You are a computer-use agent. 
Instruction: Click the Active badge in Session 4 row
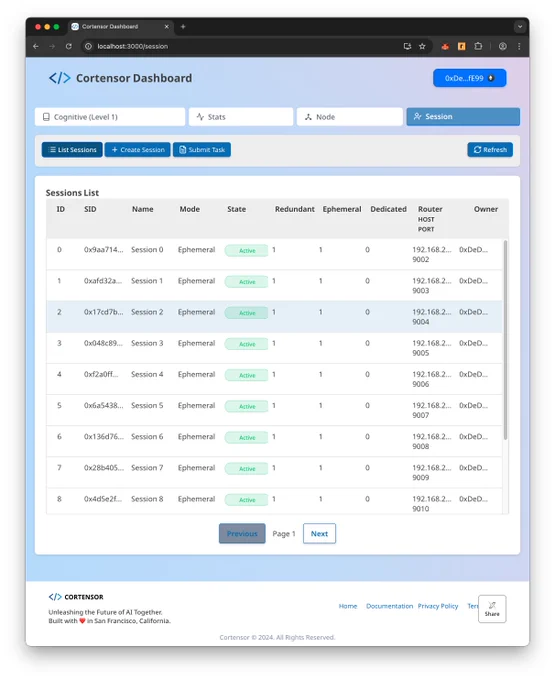click(246, 376)
